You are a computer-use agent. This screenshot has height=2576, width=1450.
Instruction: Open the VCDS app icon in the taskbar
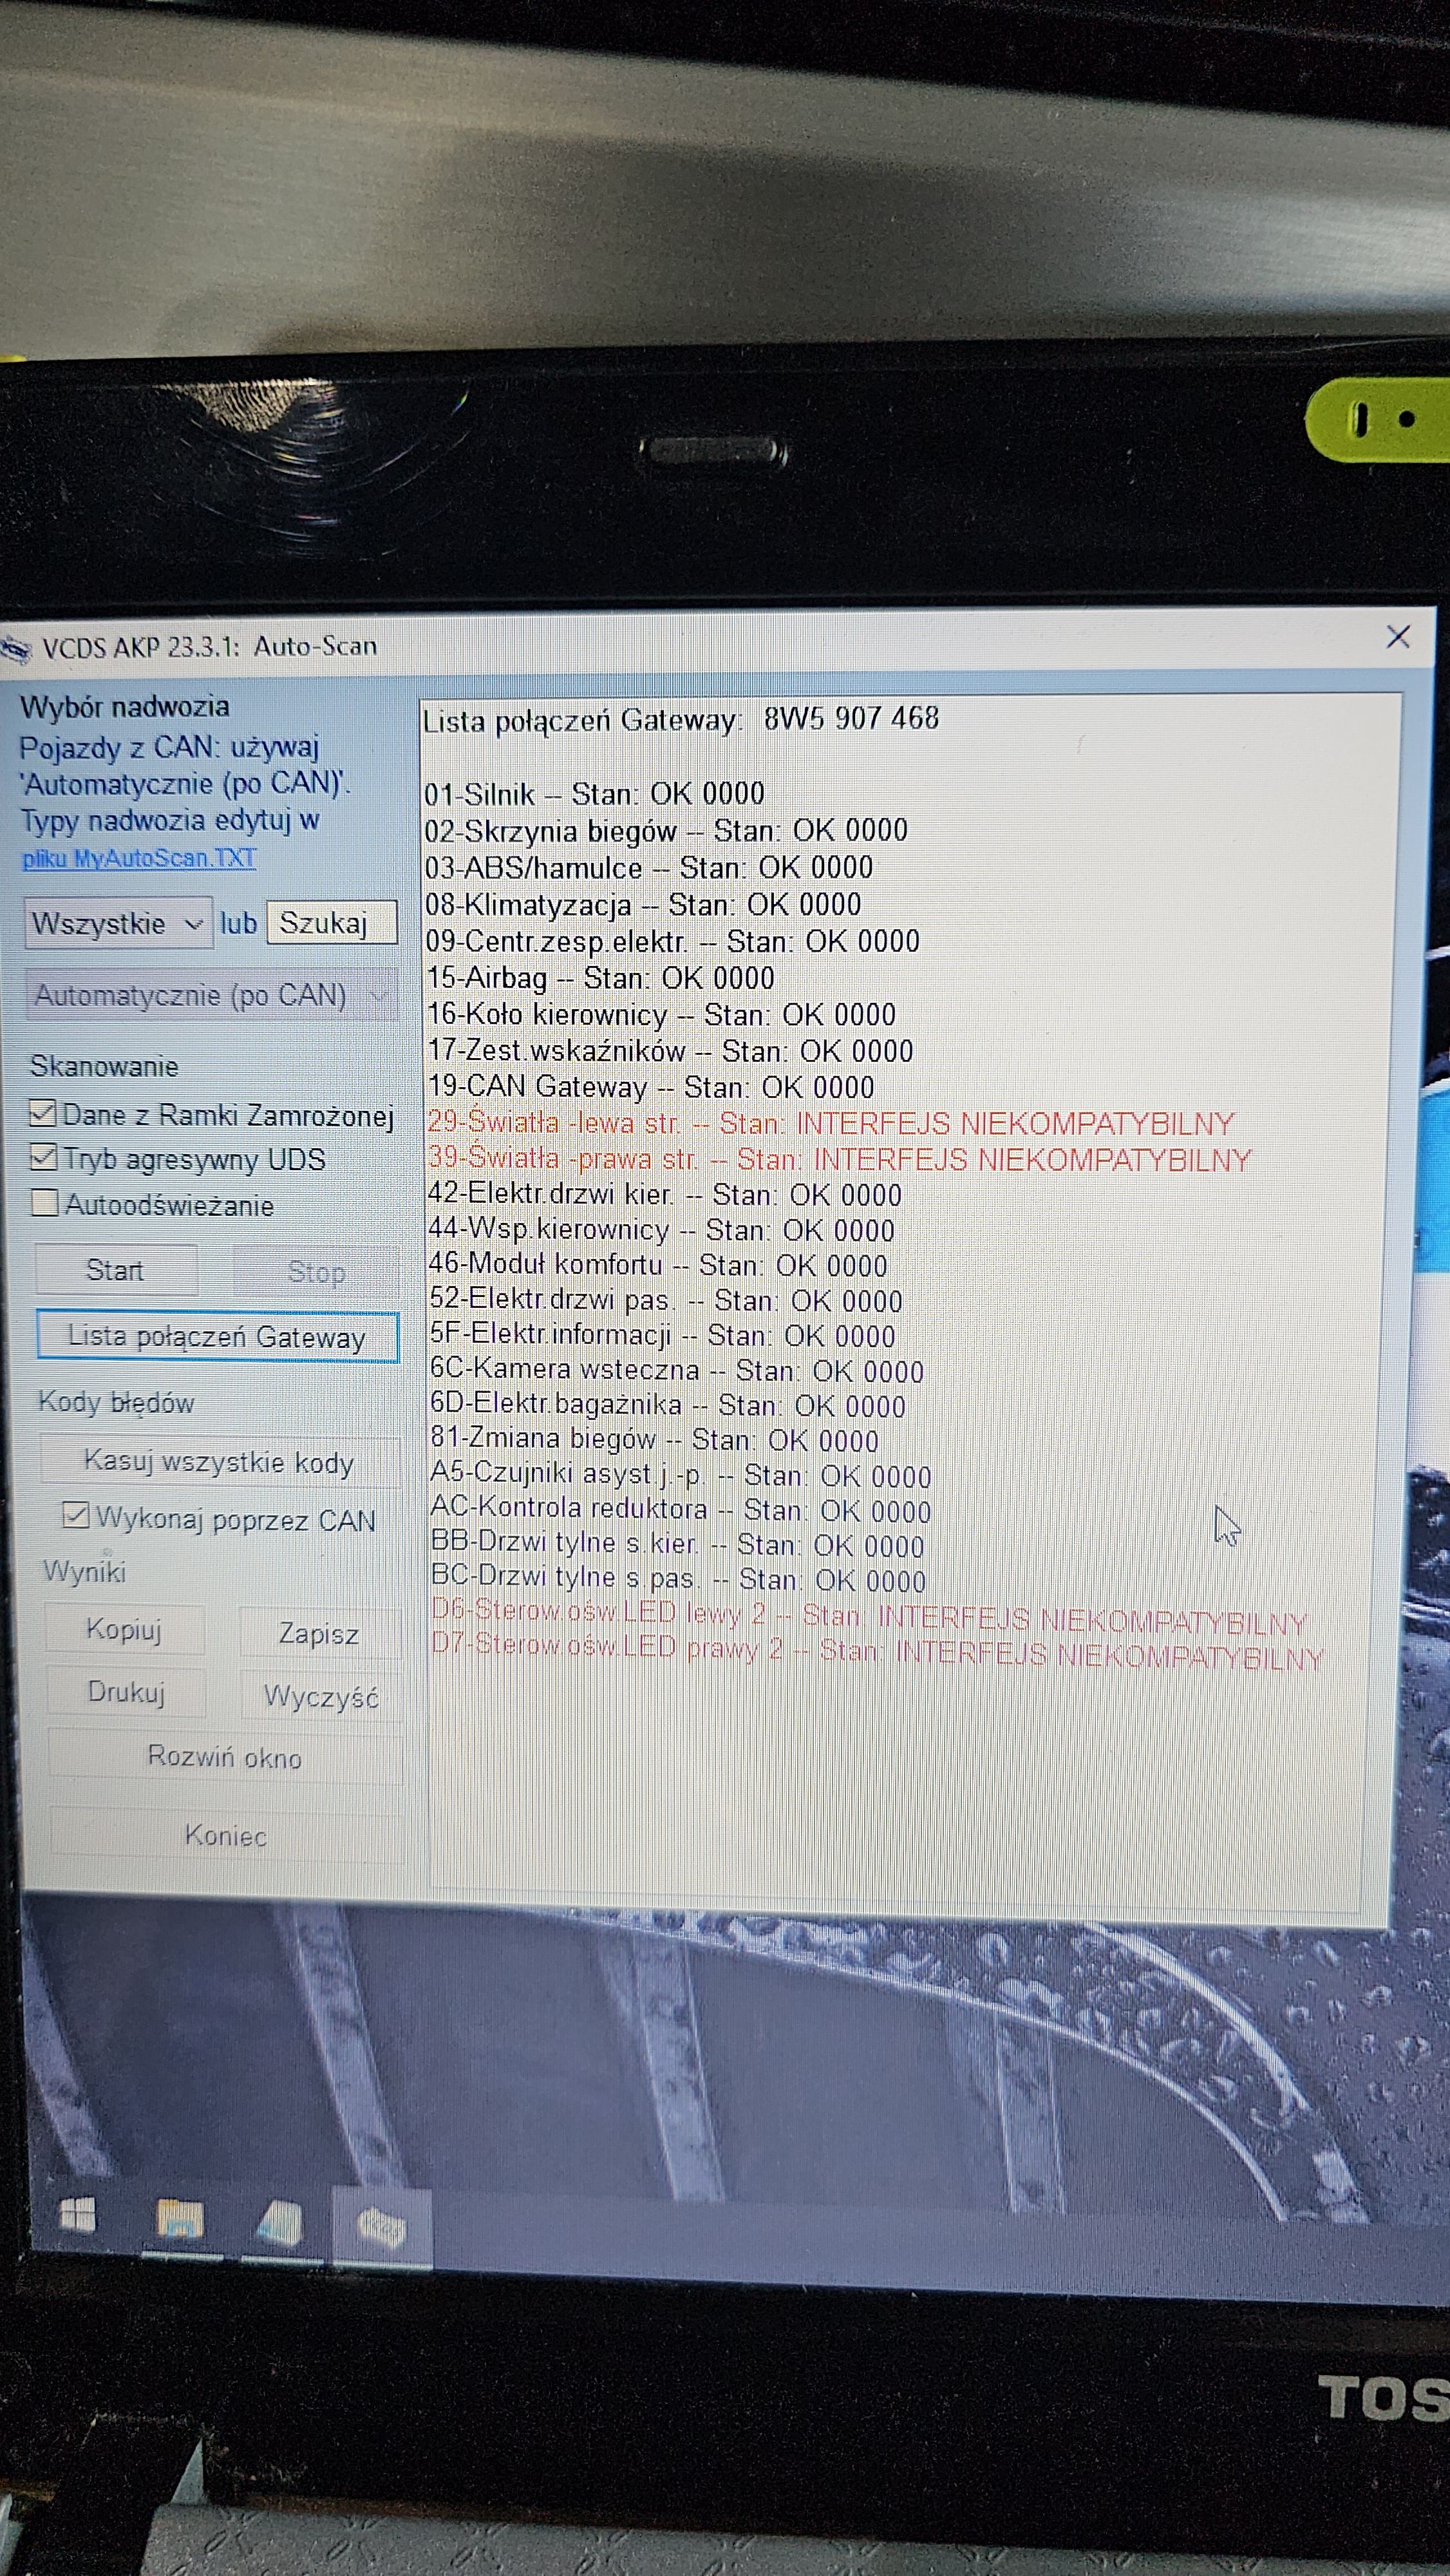tap(381, 2227)
